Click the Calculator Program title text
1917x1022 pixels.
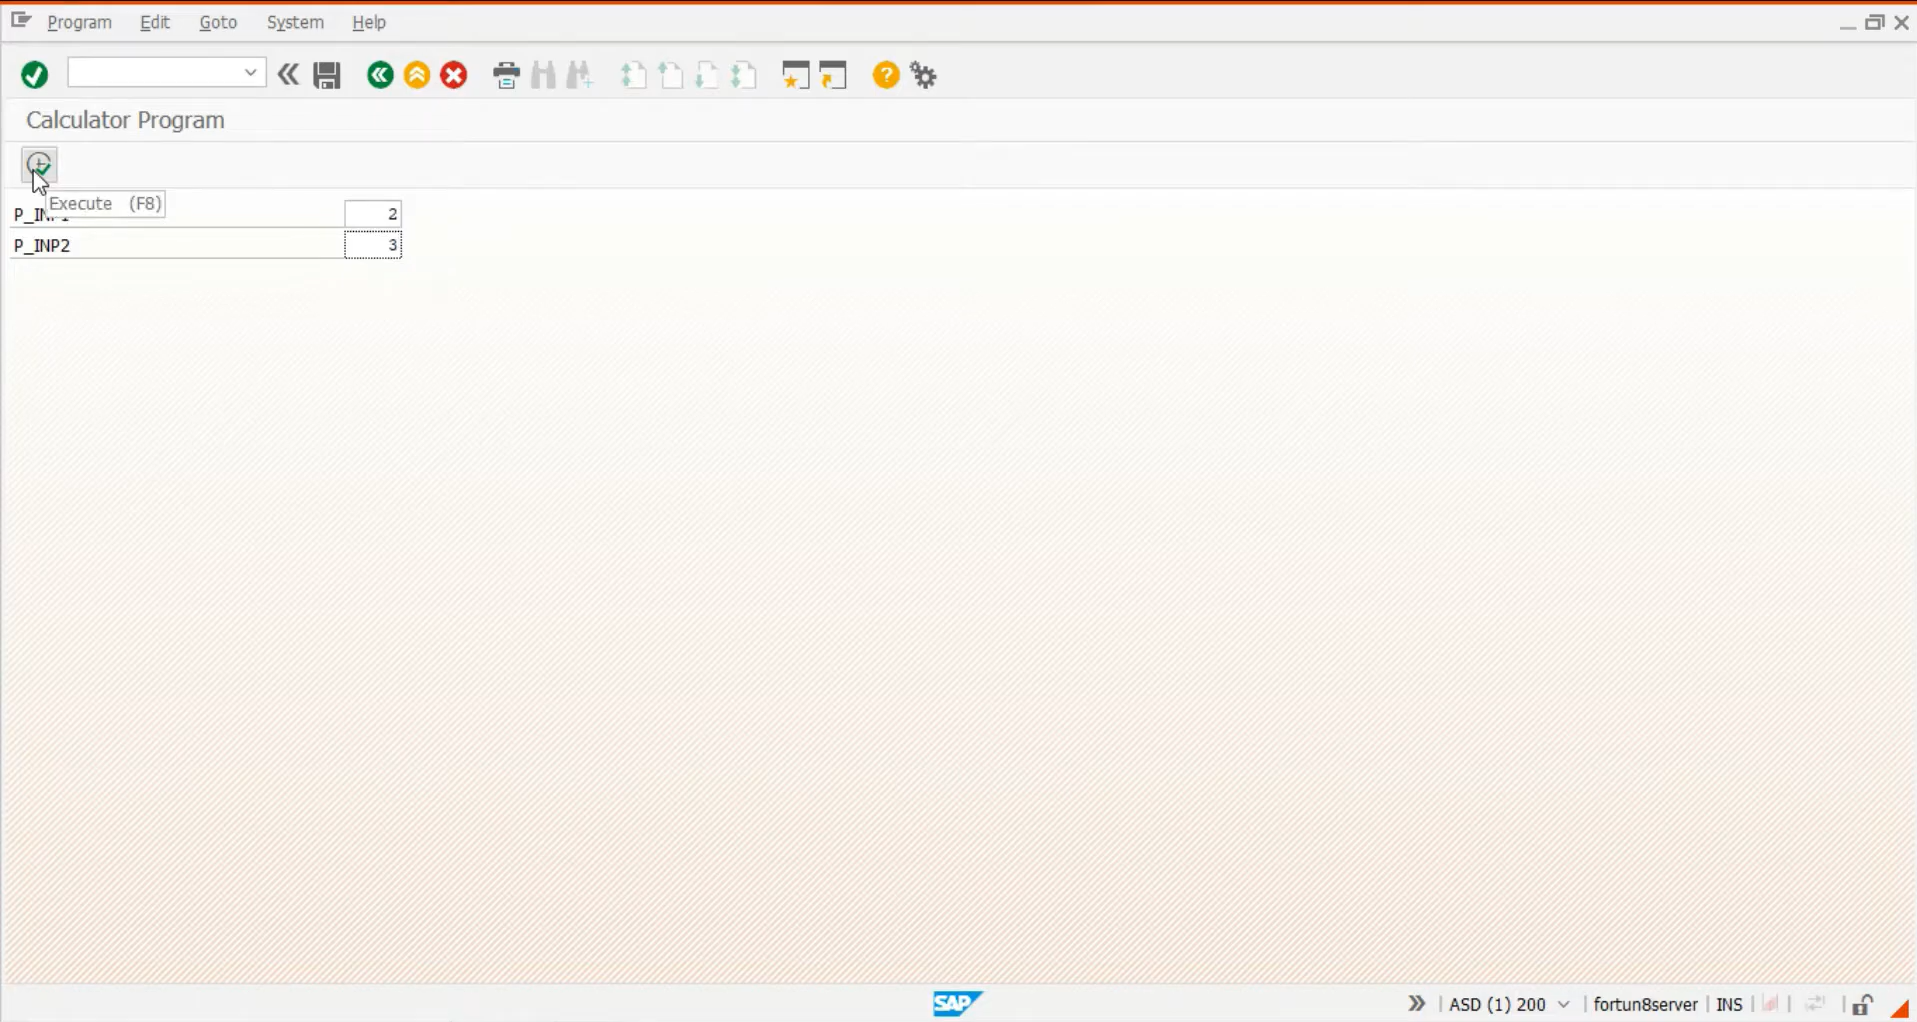tap(125, 120)
